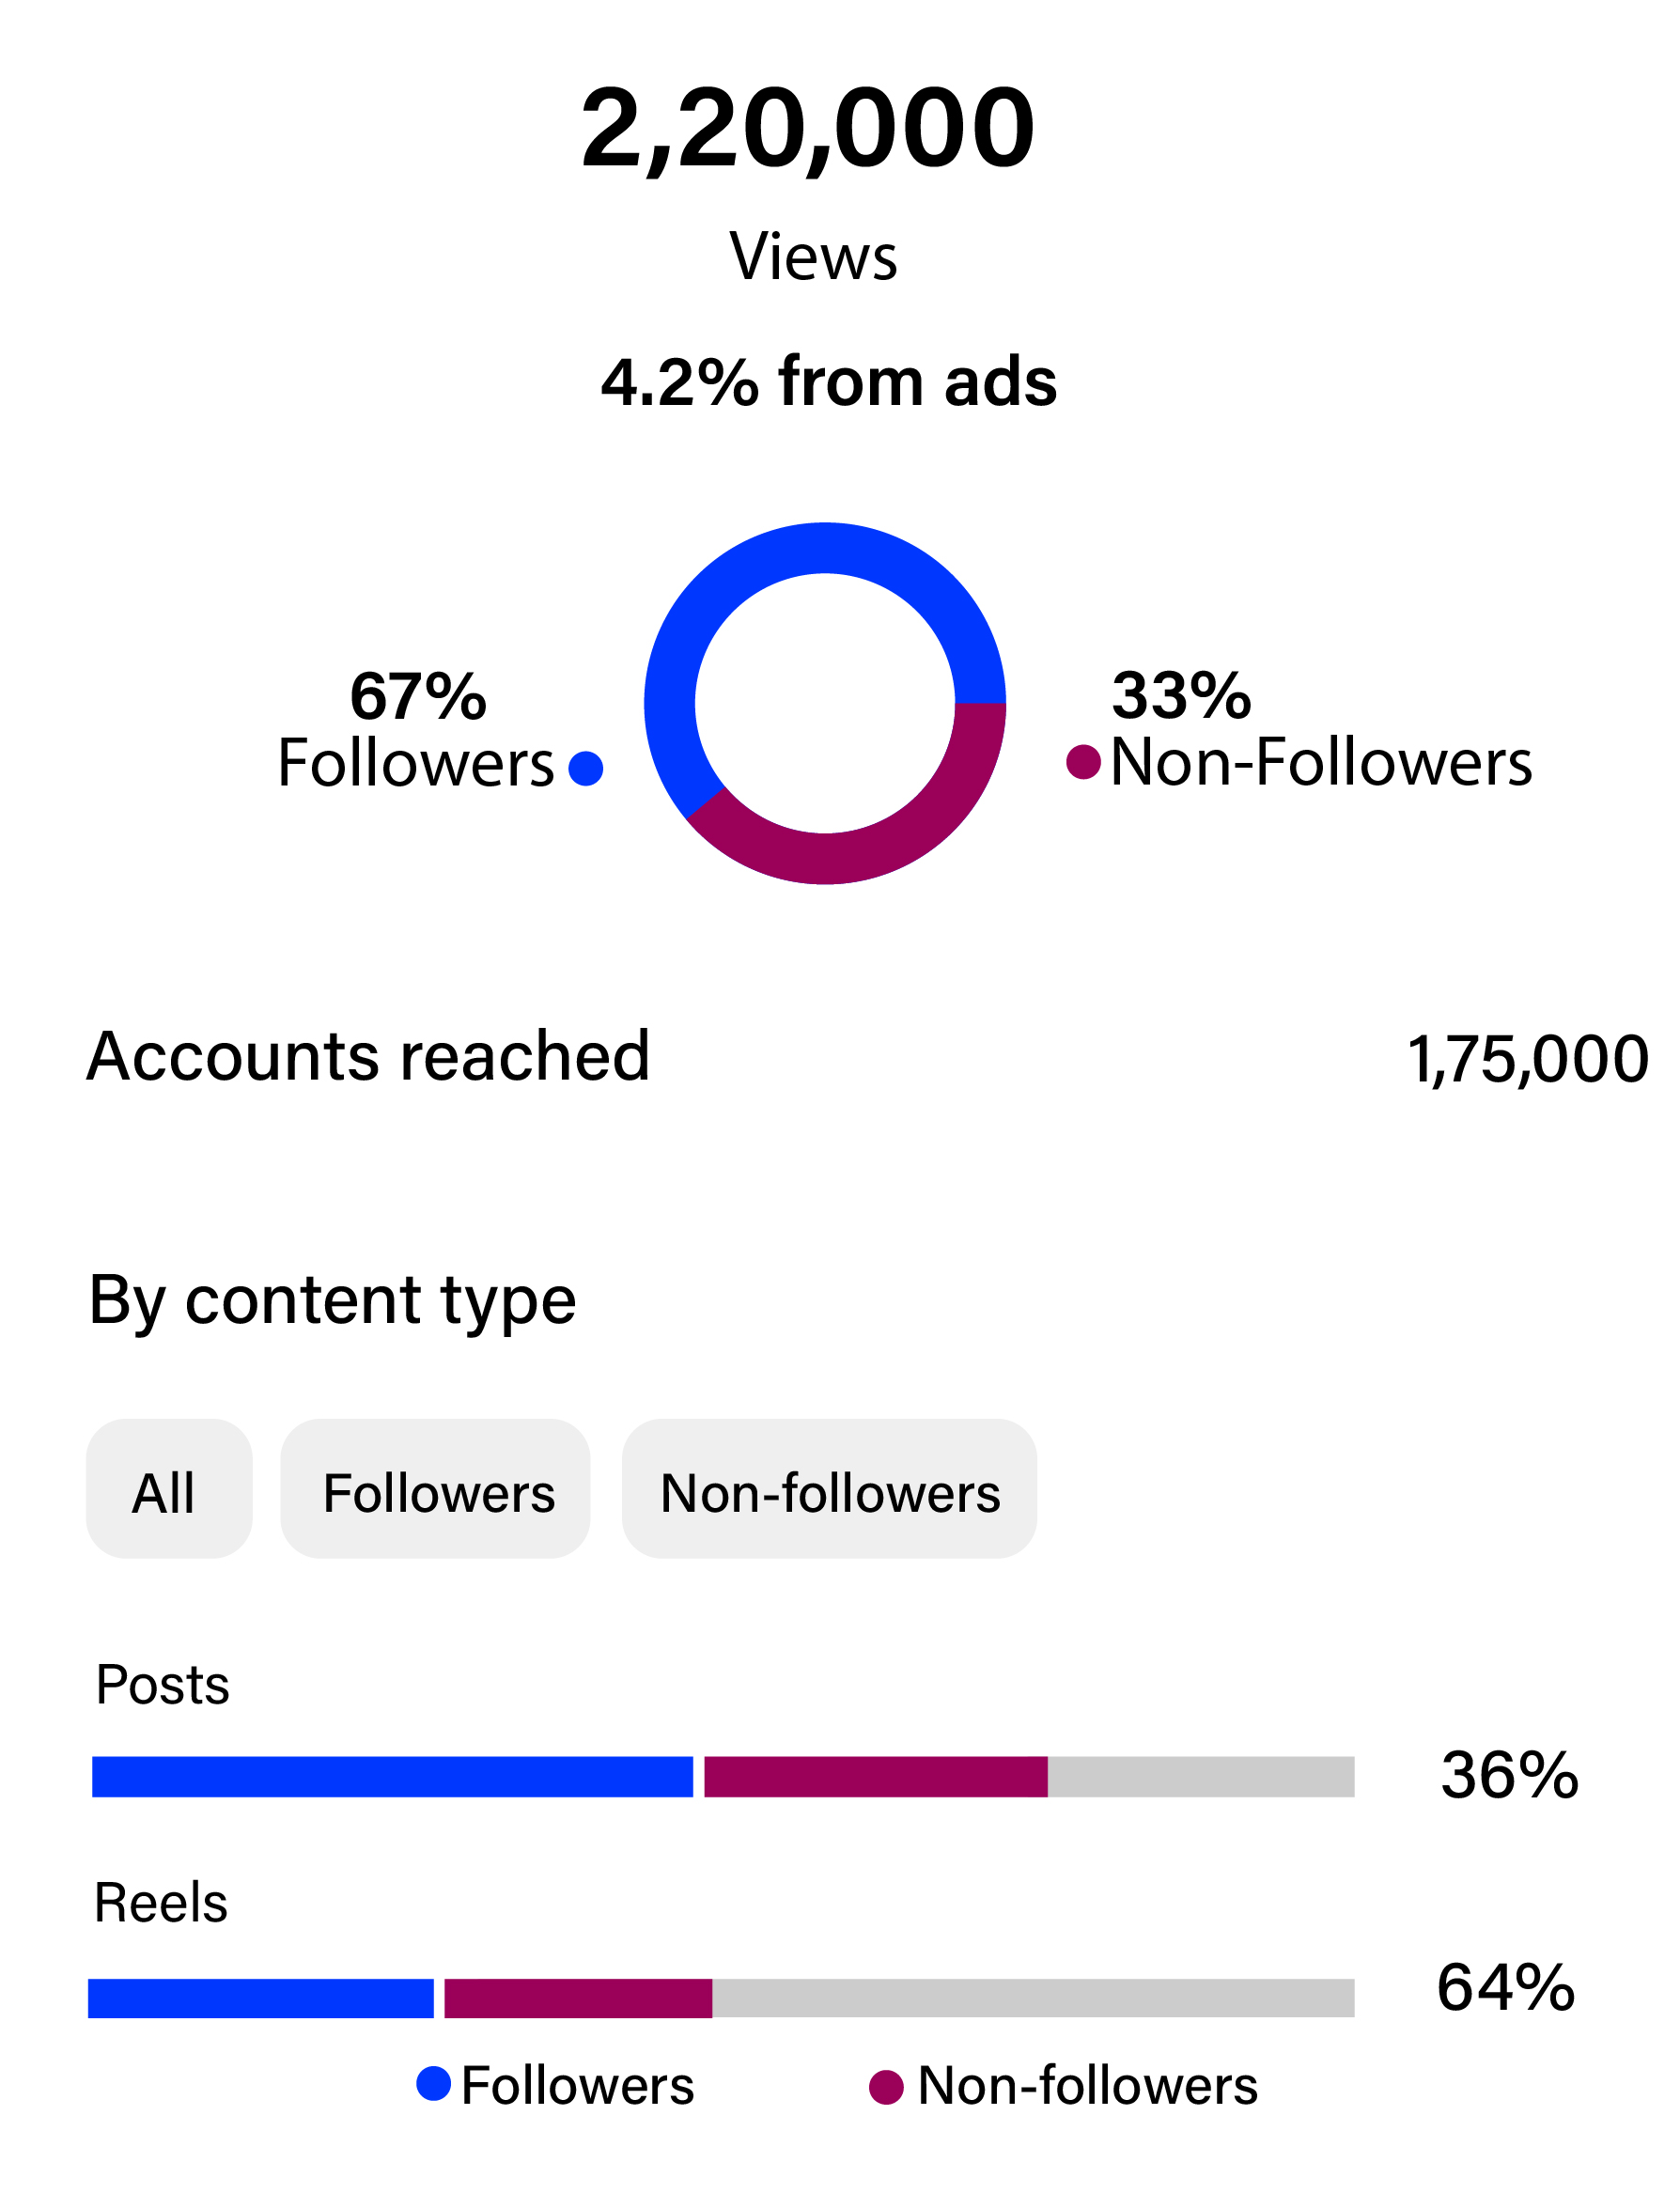The height and width of the screenshot is (2193, 1680).
Task: Open the Accounts reached row
Action: point(368,1056)
